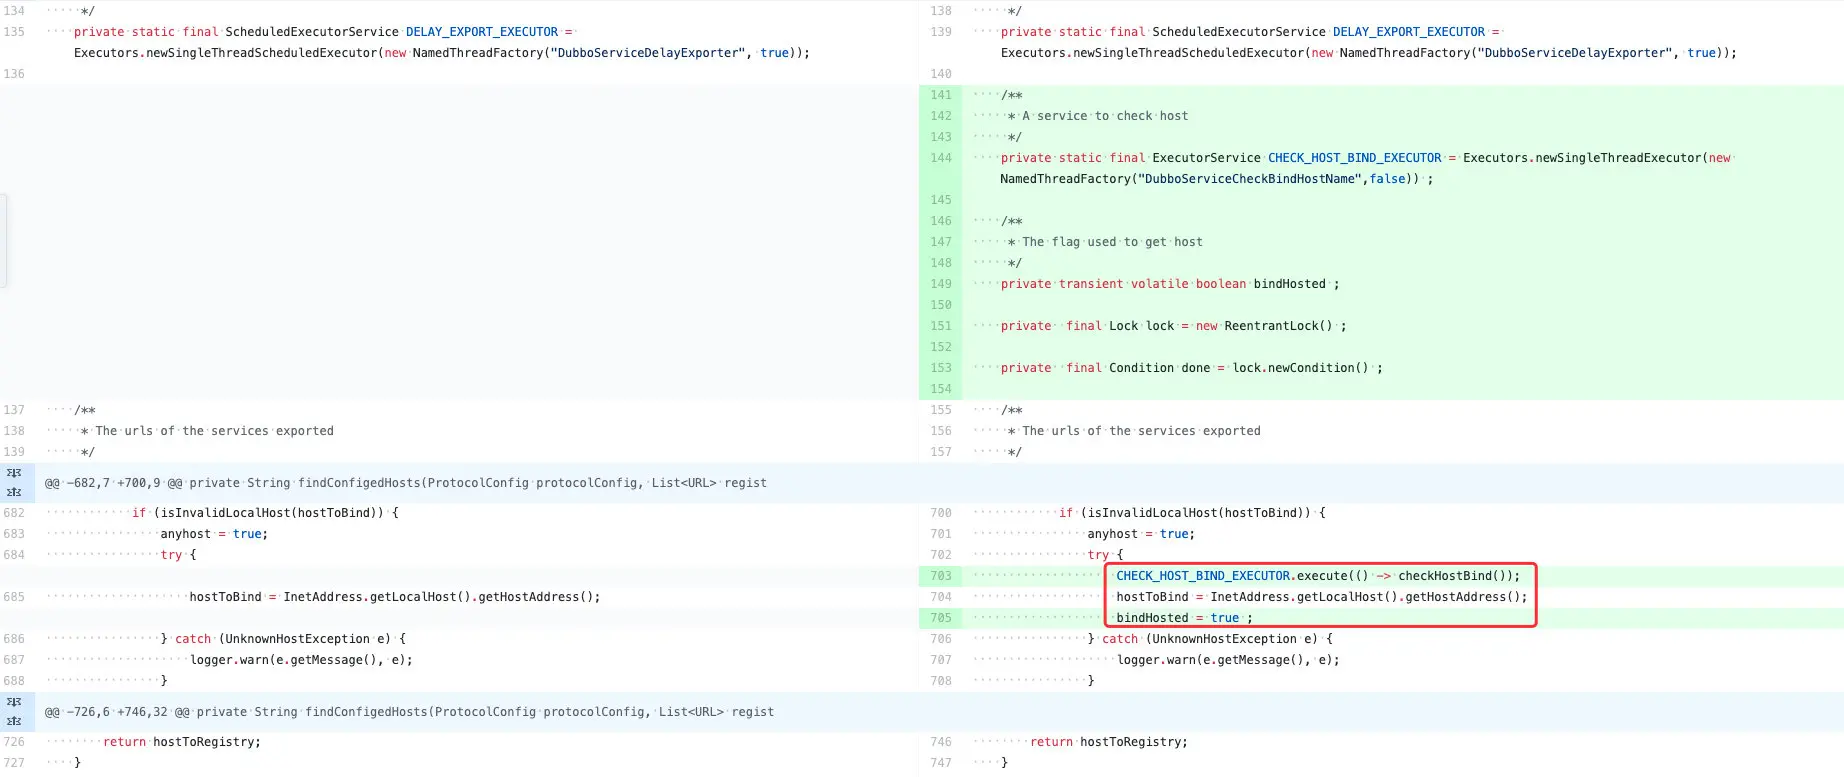Click 'checkHostBind()' call on line 703

pyautogui.click(x=1452, y=576)
